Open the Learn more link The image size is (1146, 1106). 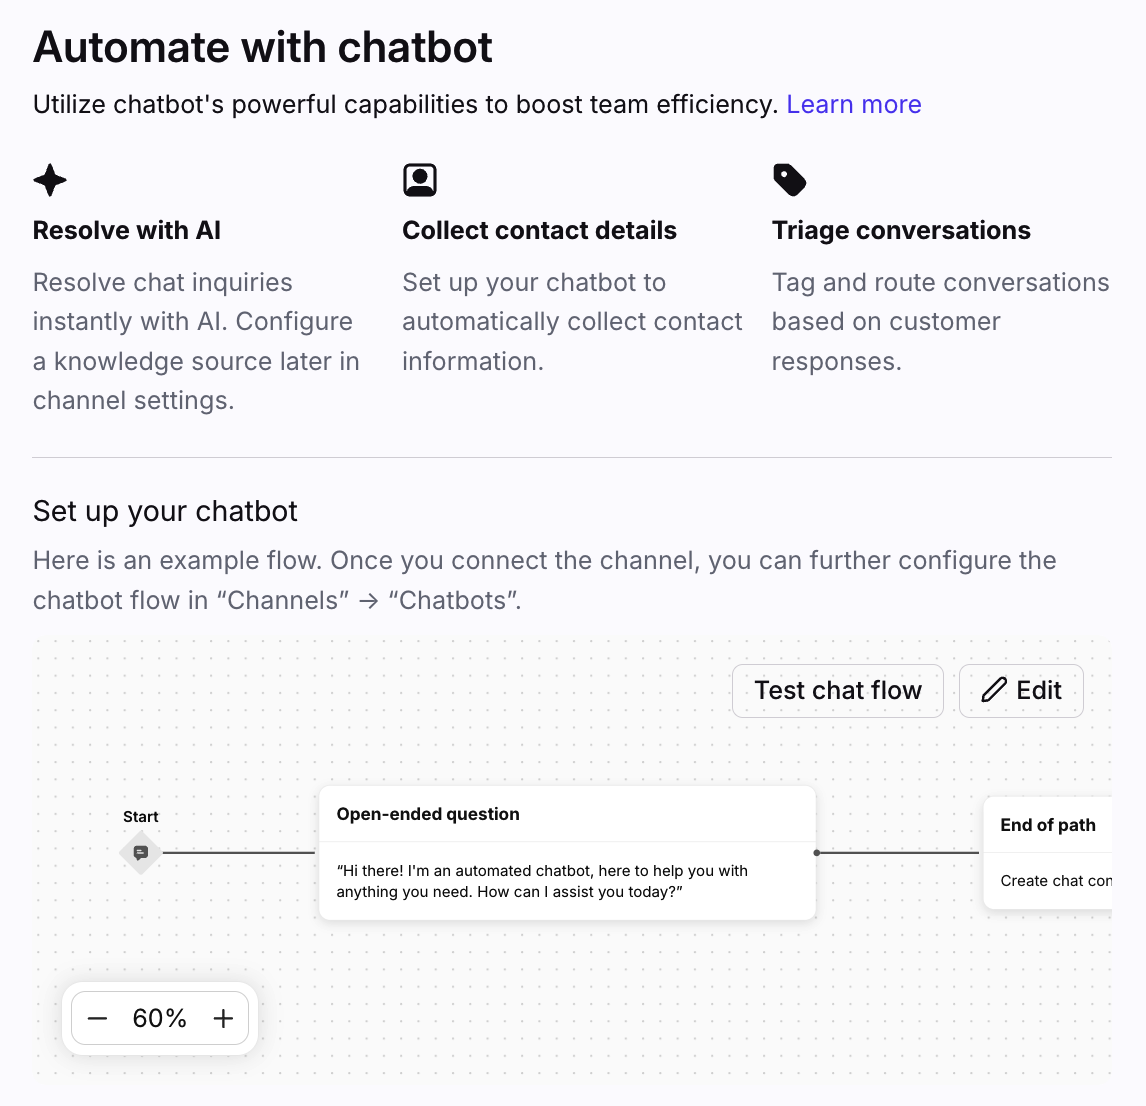pos(854,104)
